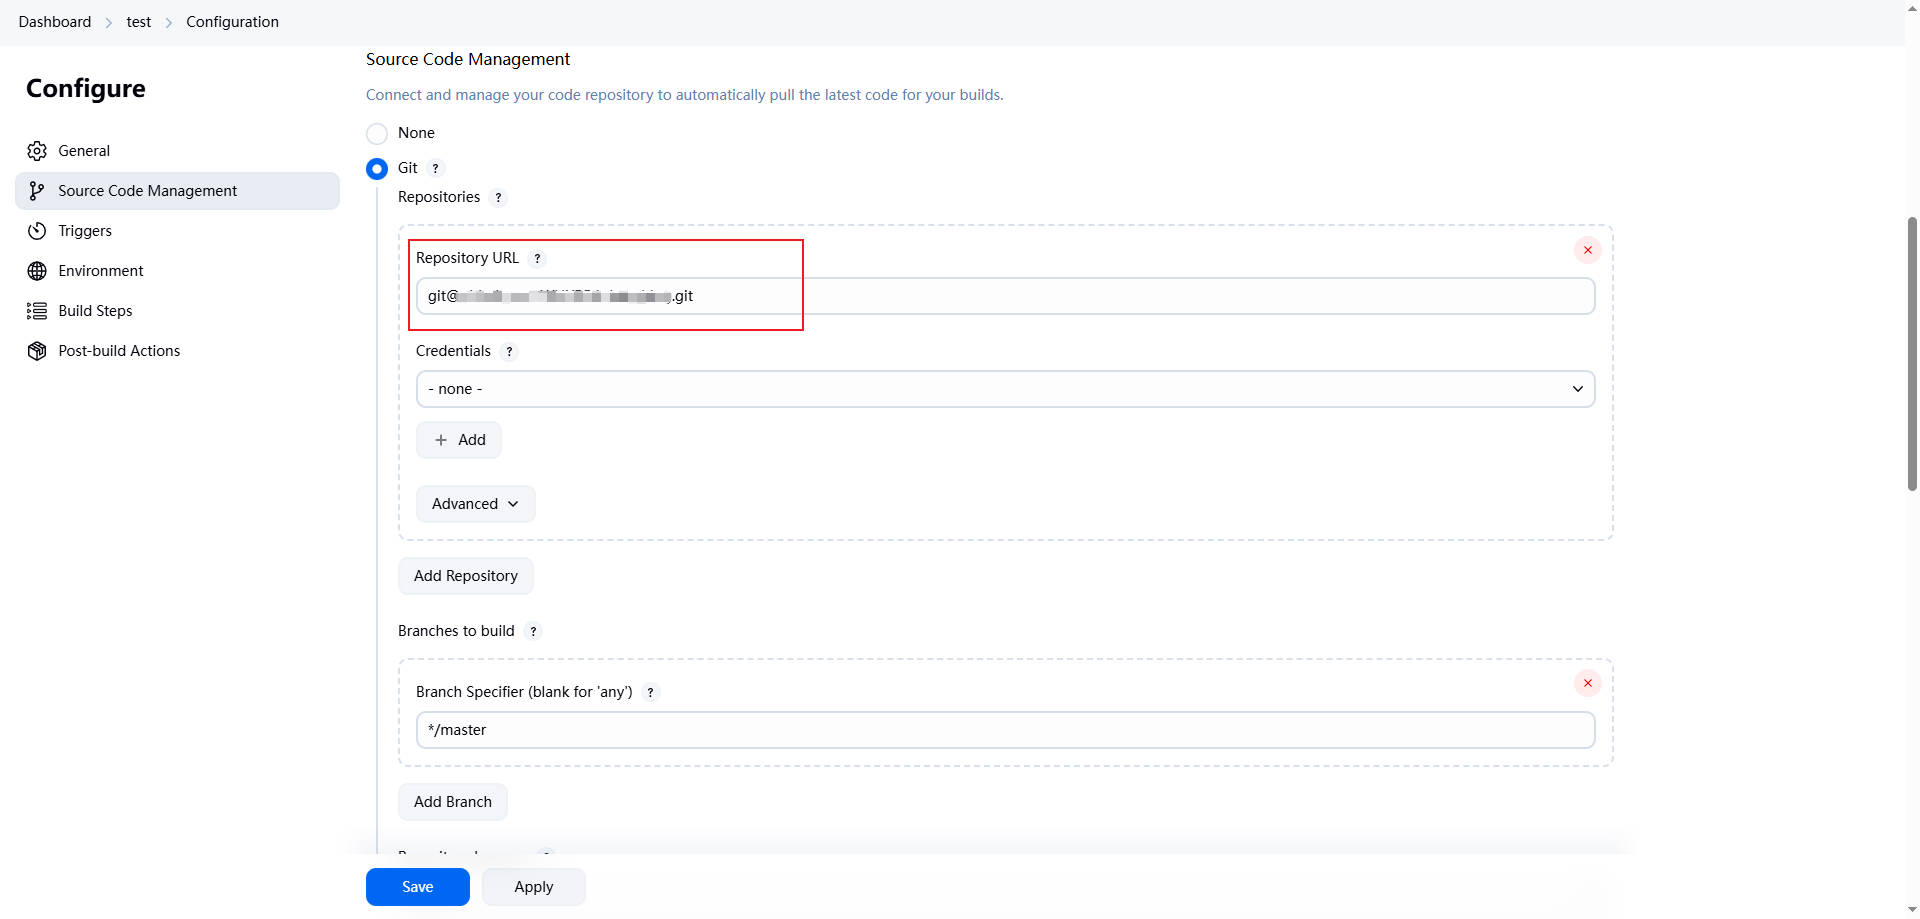Save the job configuration
The height and width of the screenshot is (919, 1920).
(417, 887)
